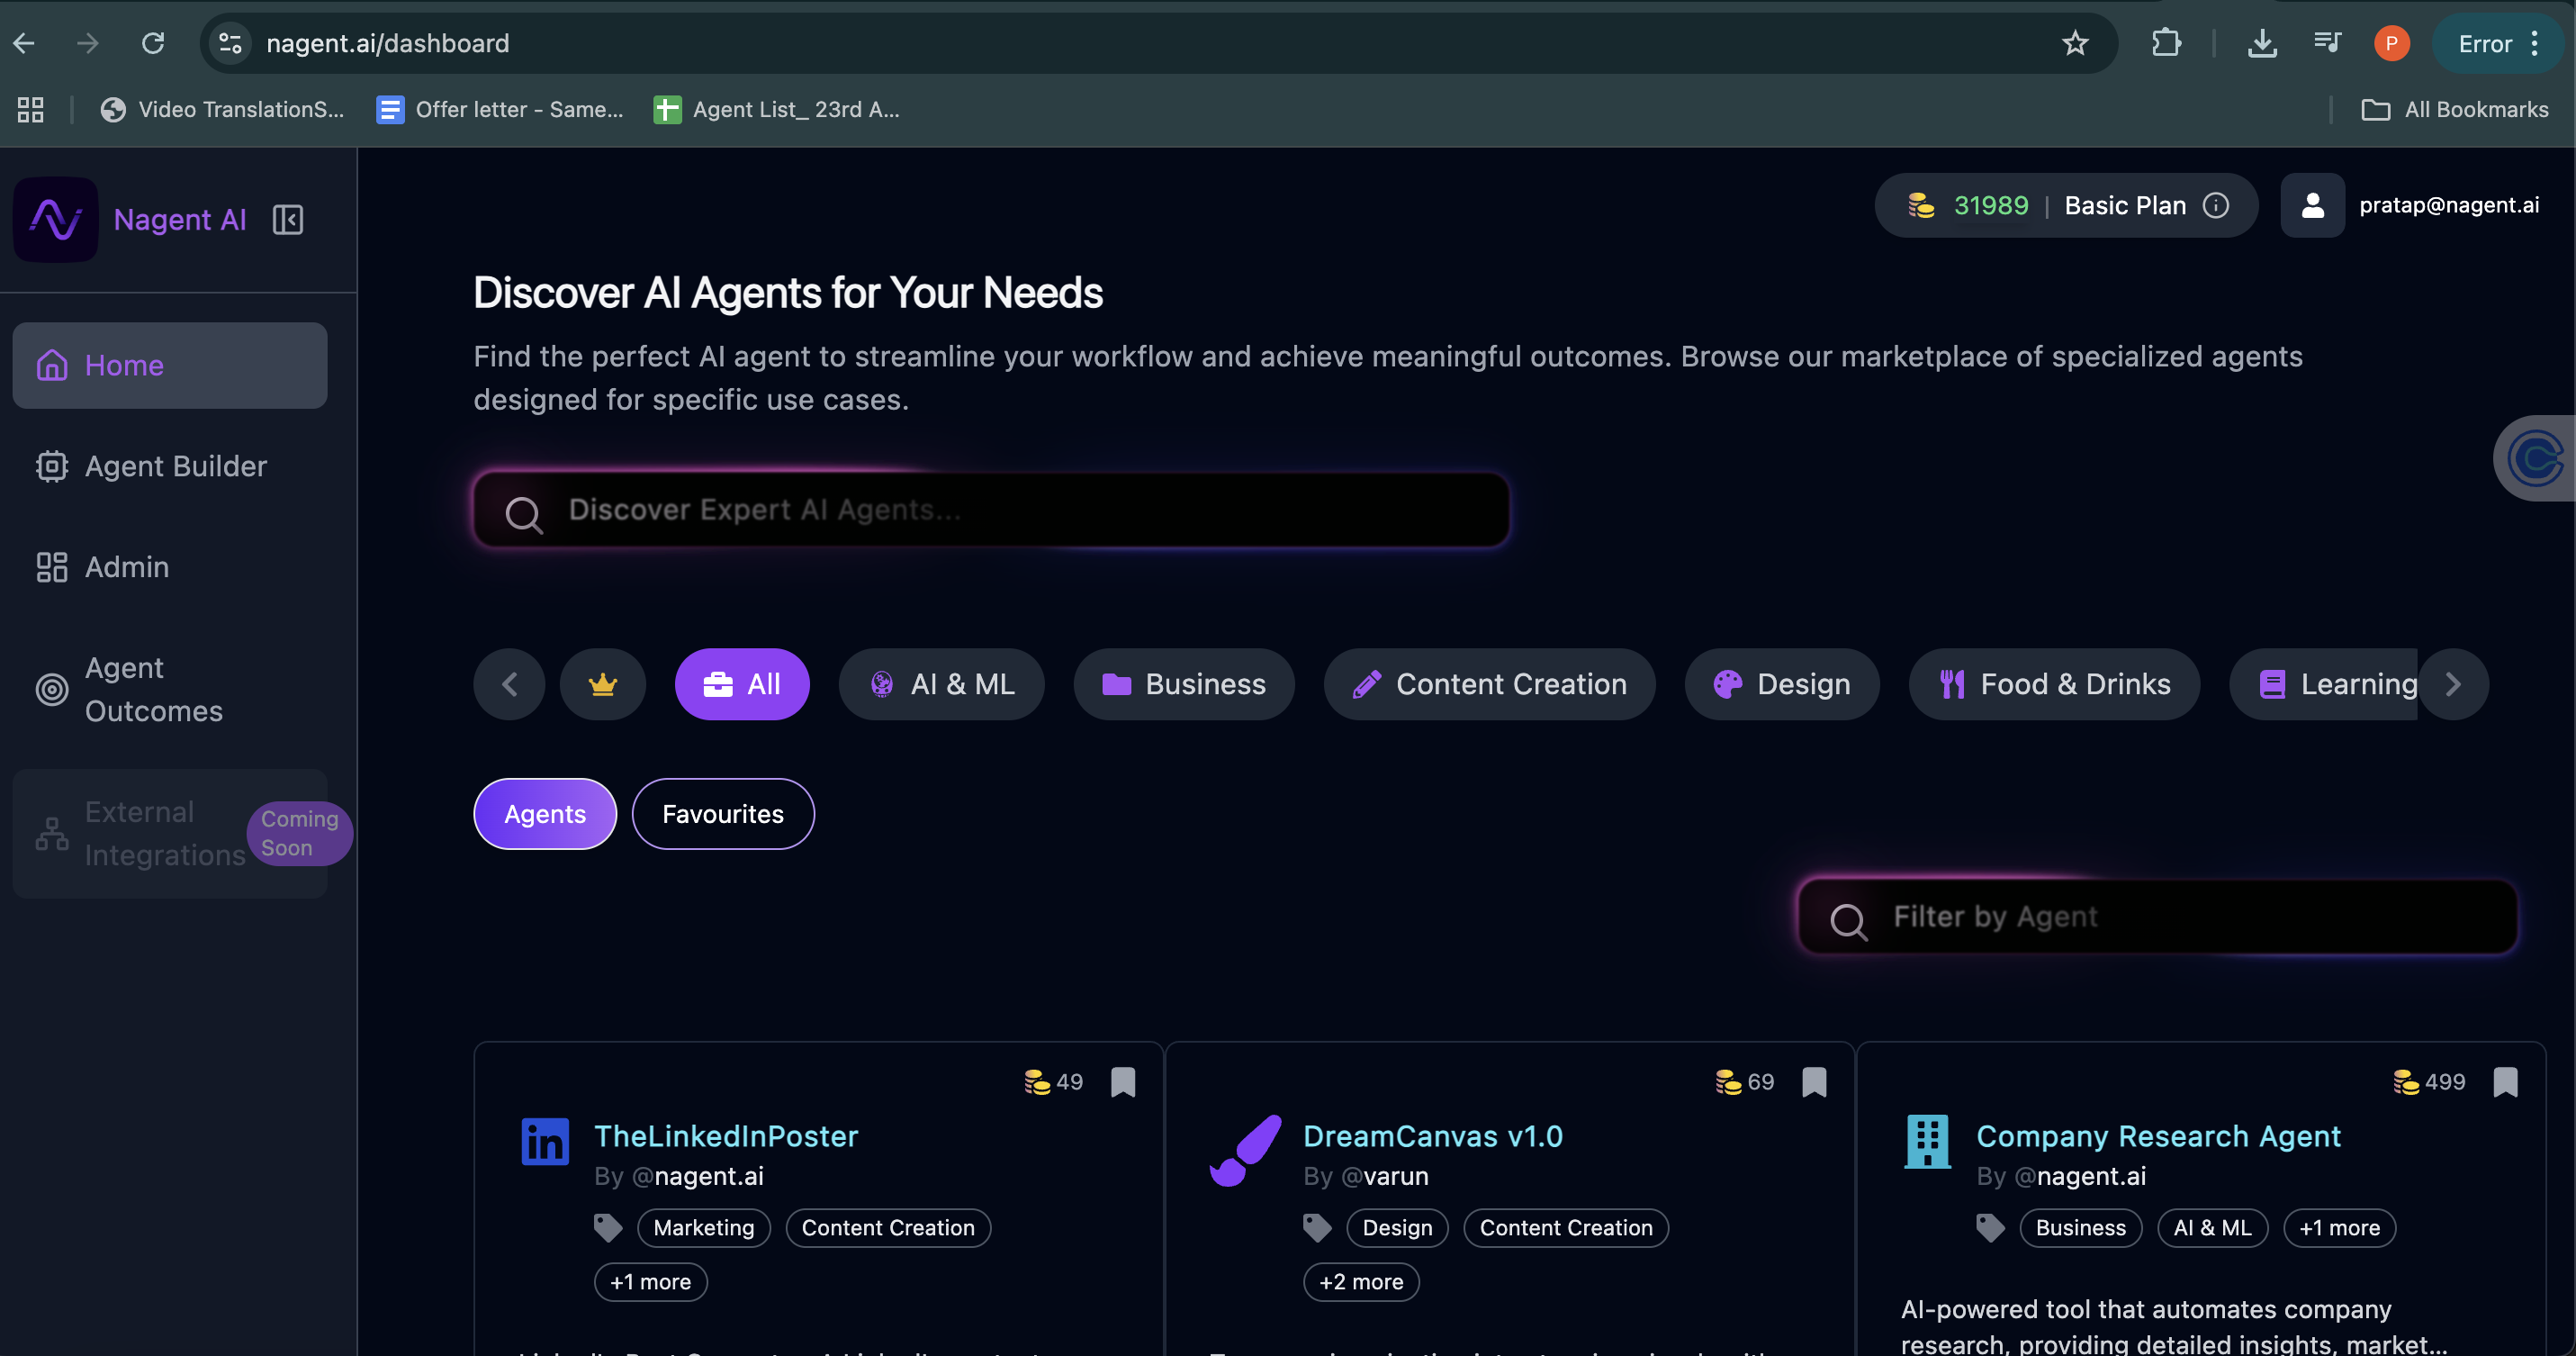Expand the +2 more tags on DreamCanvas
The image size is (2576, 1356).
(1360, 1282)
